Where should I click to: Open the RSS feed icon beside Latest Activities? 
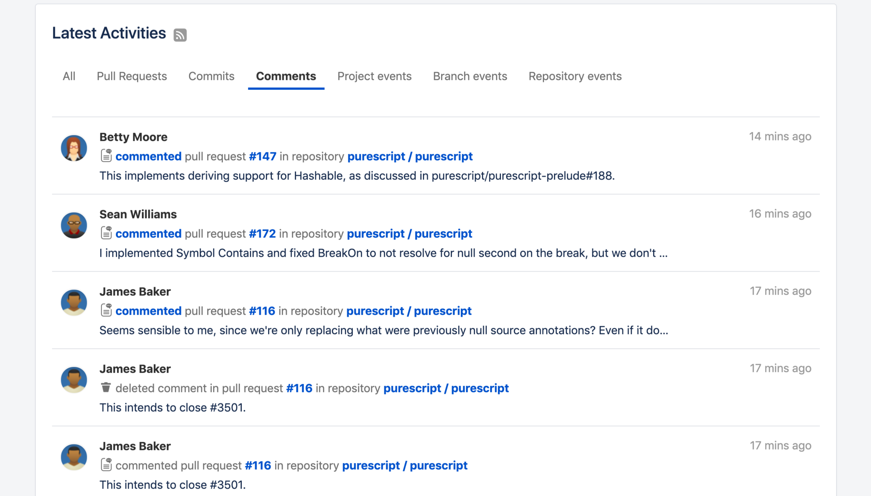pos(180,35)
